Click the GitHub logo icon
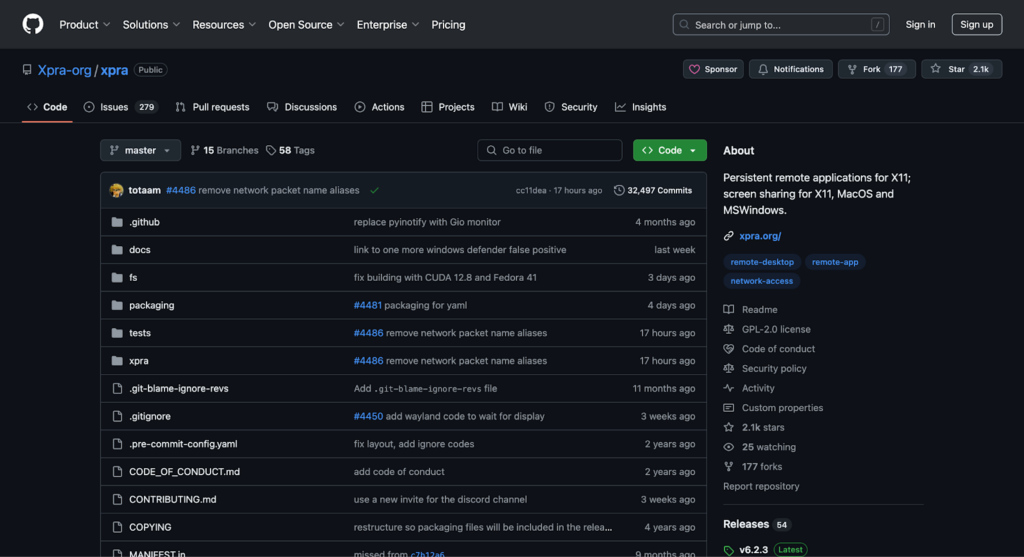The width and height of the screenshot is (1024, 557). point(33,24)
